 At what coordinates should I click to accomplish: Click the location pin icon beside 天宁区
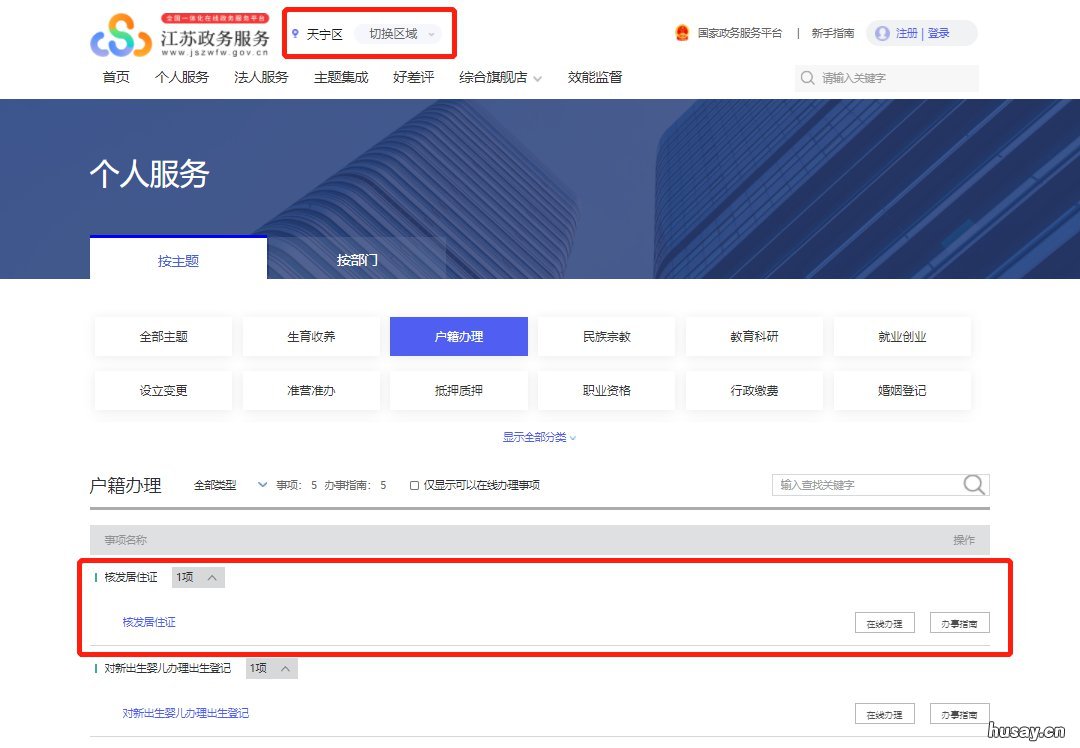(295, 33)
